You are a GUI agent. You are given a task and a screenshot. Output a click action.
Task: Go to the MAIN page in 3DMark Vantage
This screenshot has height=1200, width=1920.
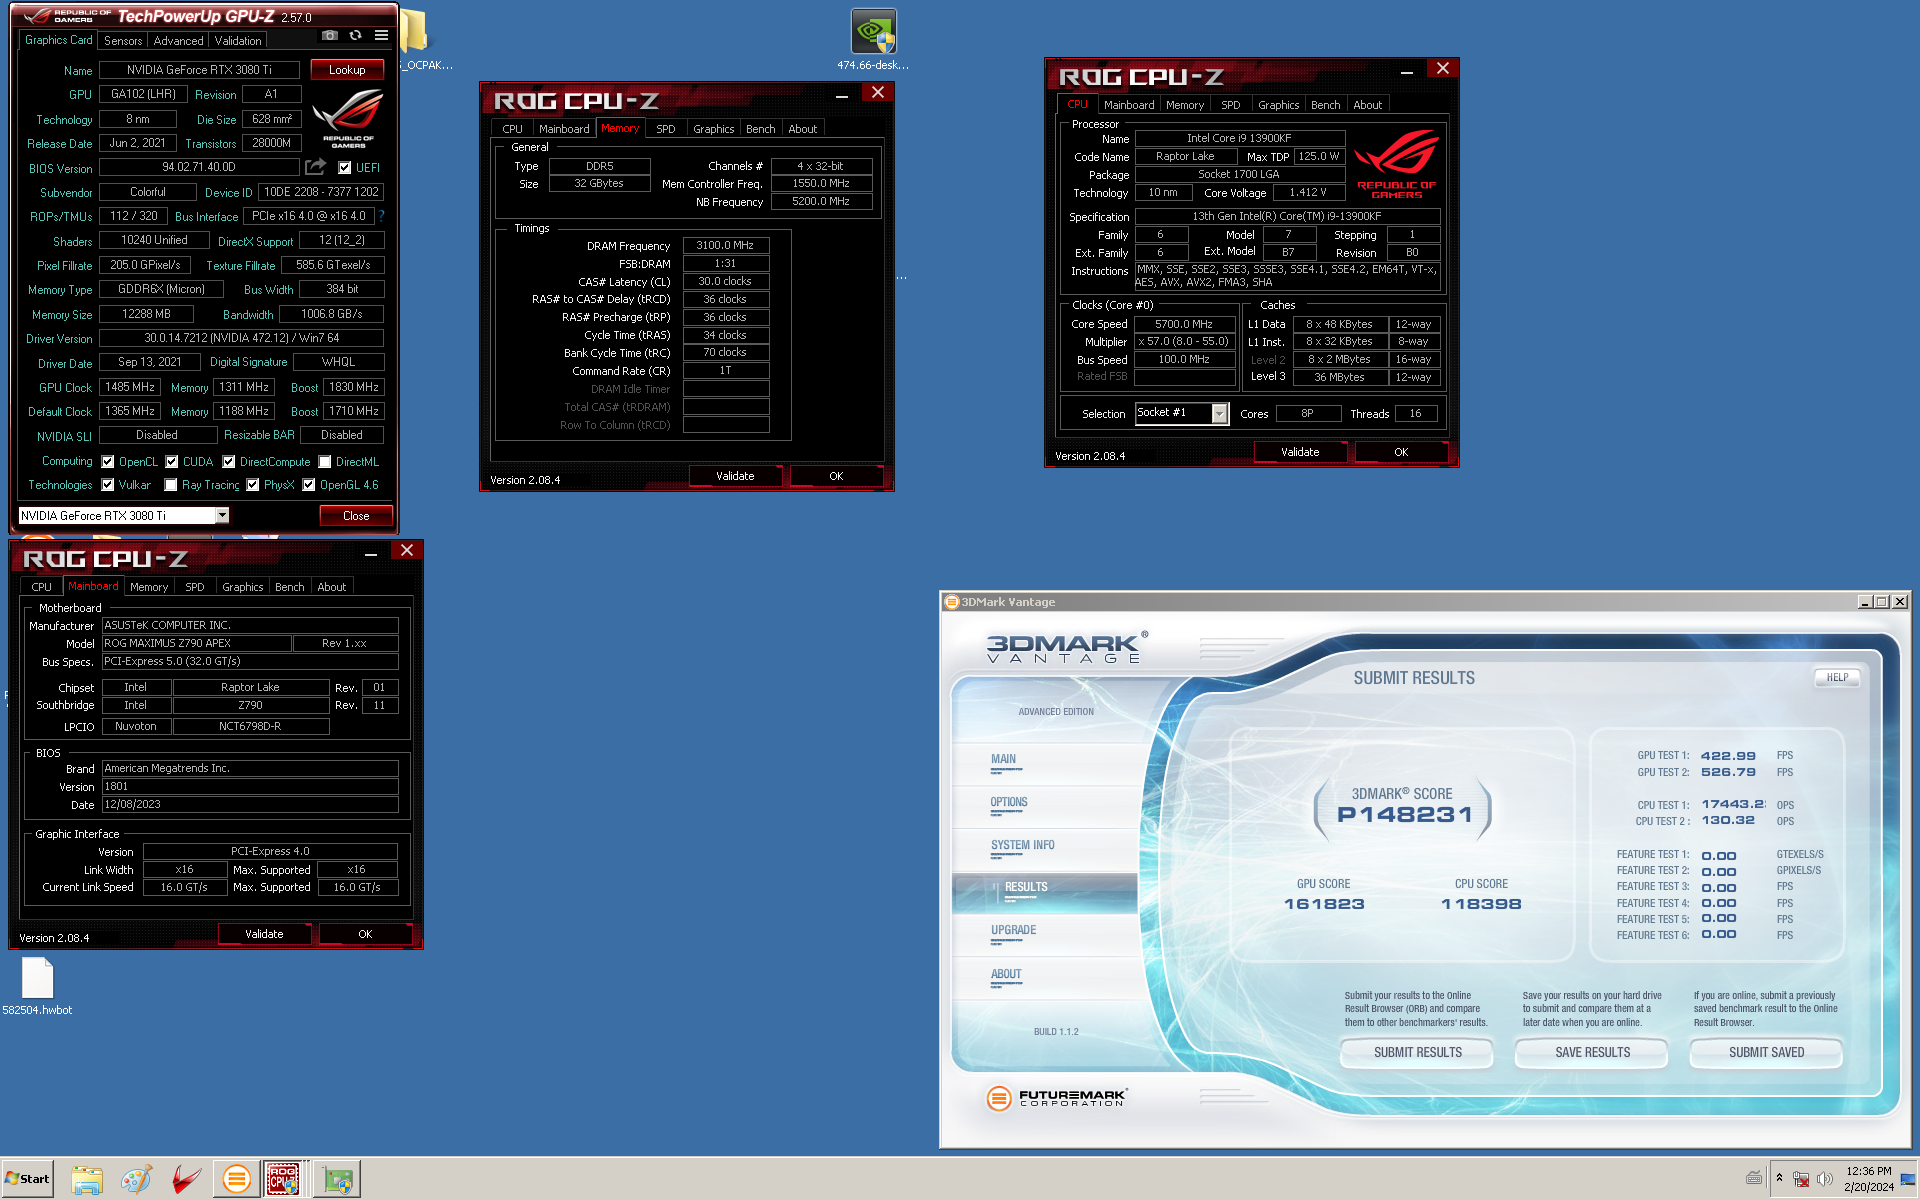[x=1003, y=759]
